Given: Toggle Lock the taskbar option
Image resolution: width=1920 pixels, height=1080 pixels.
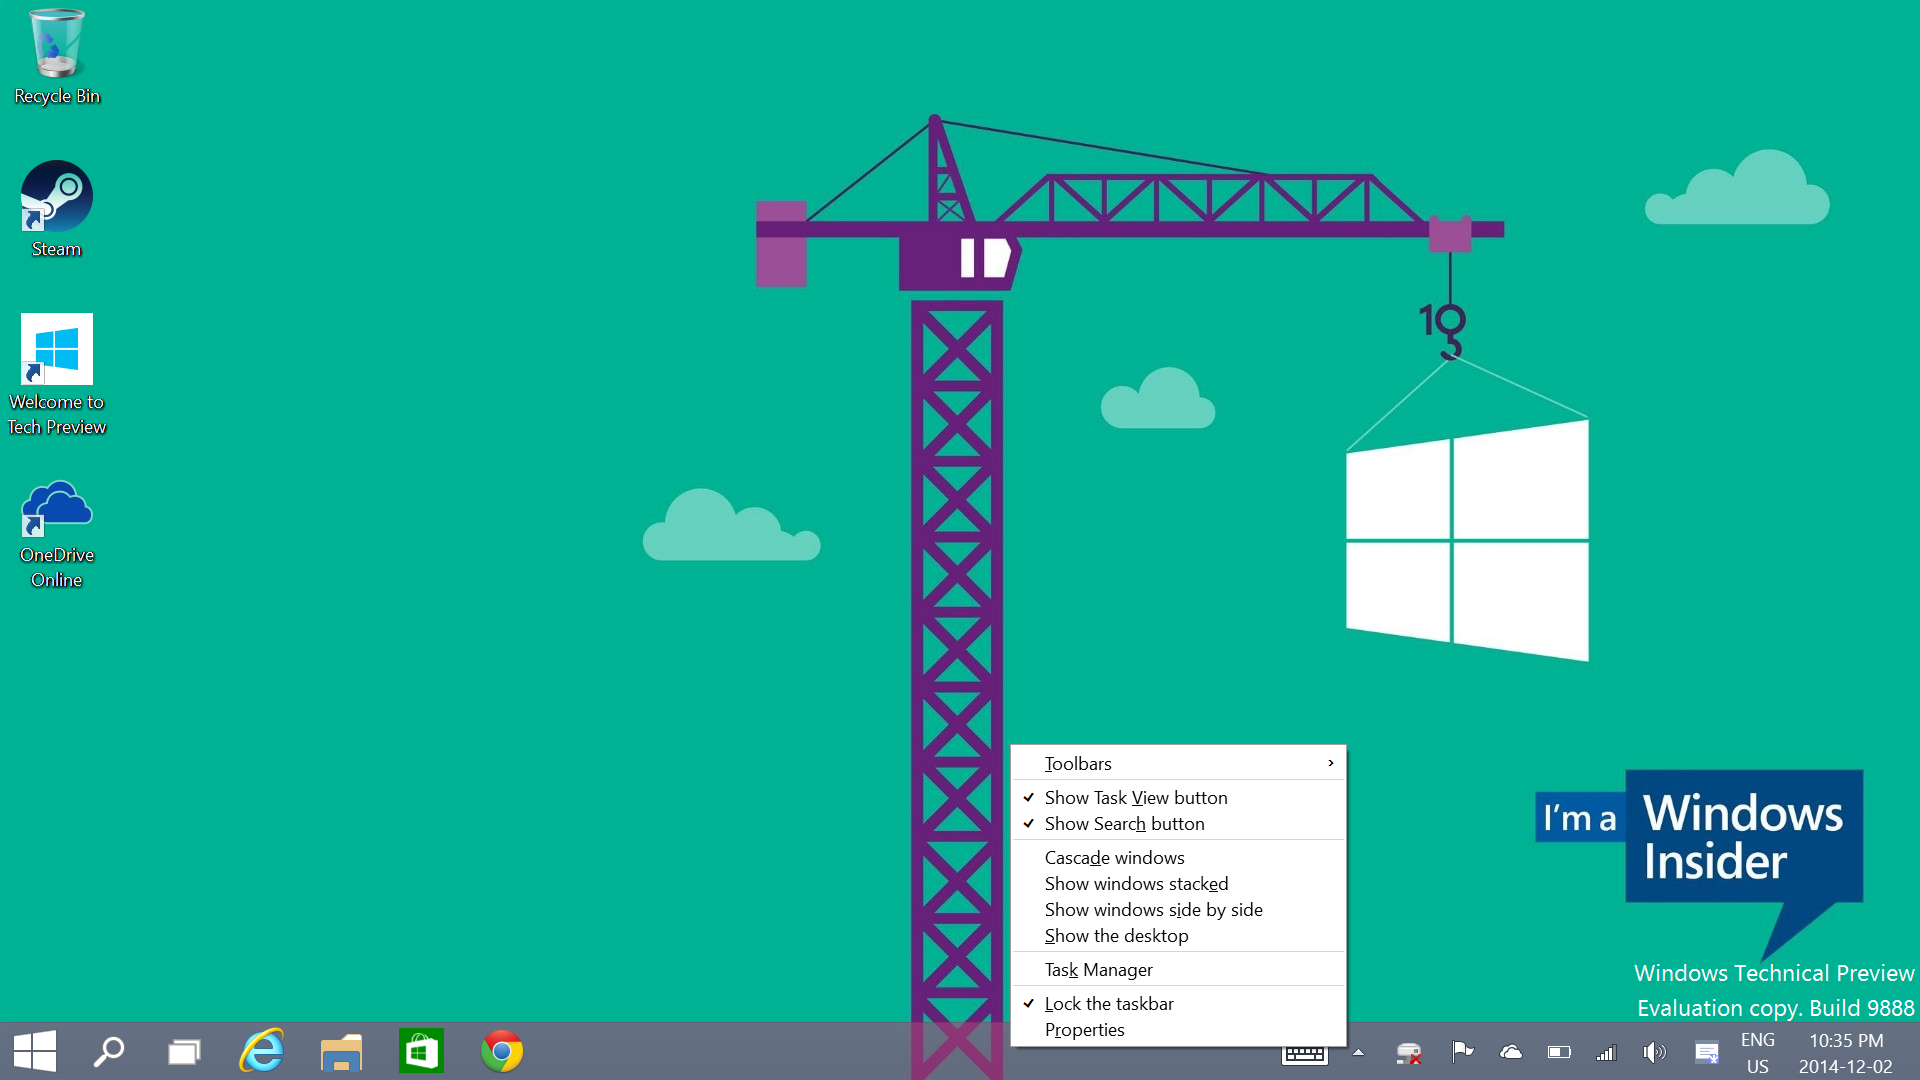Looking at the screenshot, I should click(1108, 1003).
